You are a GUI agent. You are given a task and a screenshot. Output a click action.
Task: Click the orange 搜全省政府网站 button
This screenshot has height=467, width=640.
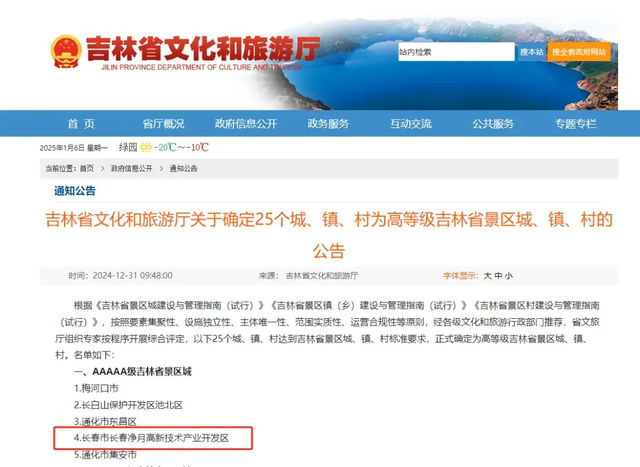coord(579,52)
